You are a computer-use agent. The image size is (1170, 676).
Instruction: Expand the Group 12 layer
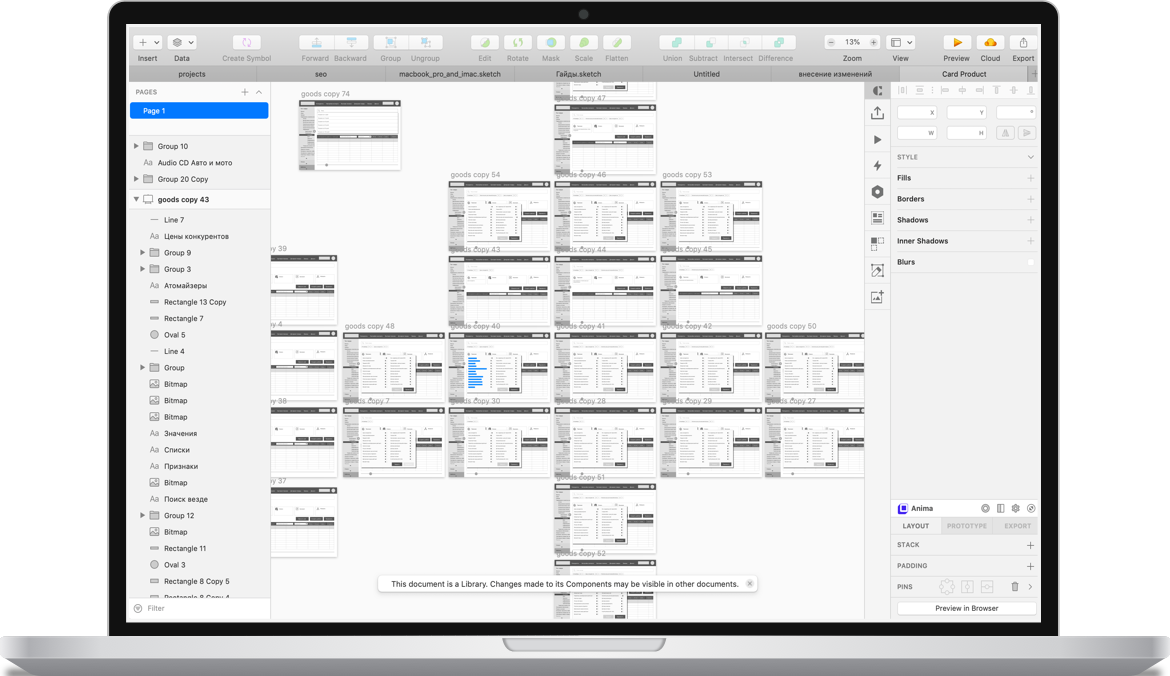(x=143, y=515)
